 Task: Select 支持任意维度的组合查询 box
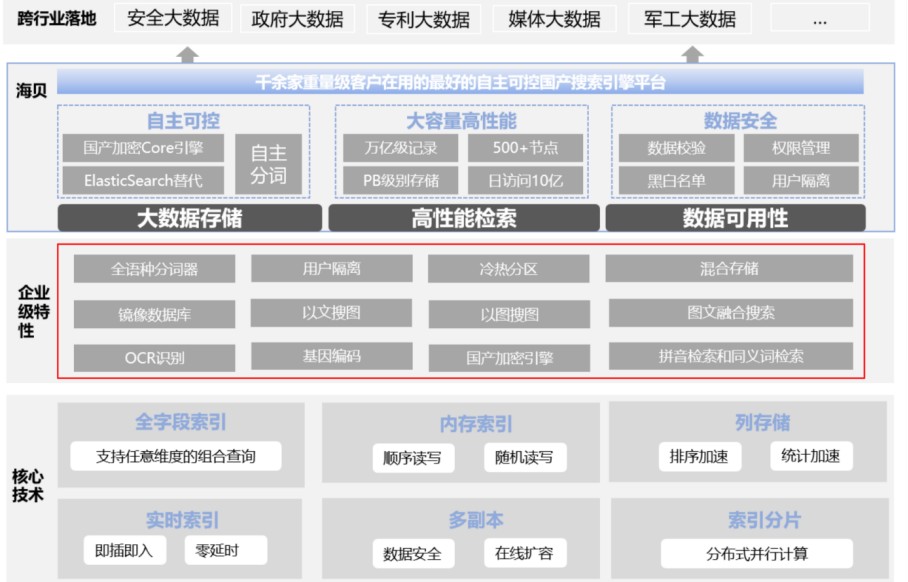click(x=175, y=456)
